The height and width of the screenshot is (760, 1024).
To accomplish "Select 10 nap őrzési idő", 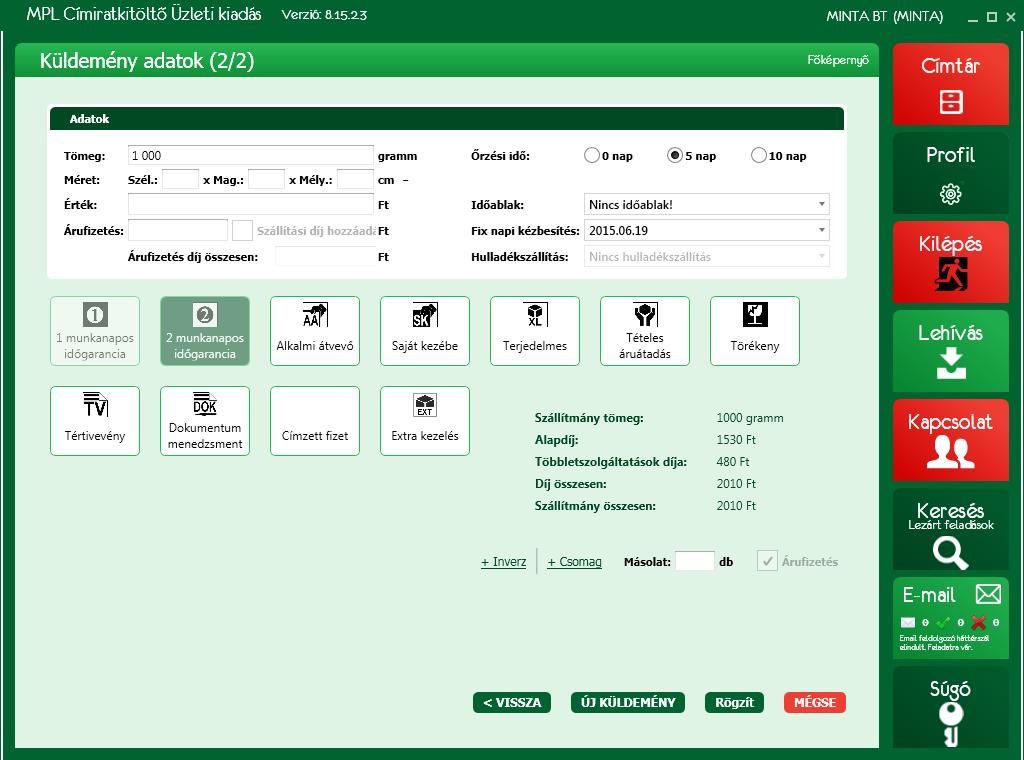I will tap(758, 155).
